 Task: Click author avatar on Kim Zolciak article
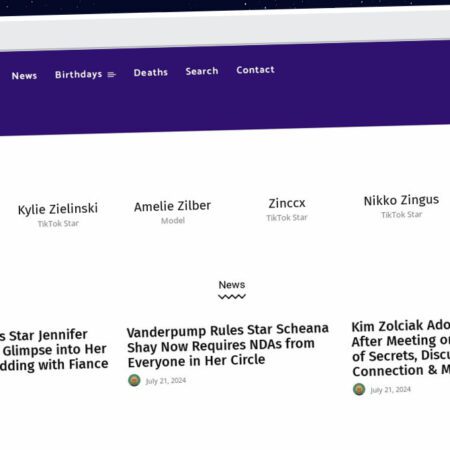[359, 389]
